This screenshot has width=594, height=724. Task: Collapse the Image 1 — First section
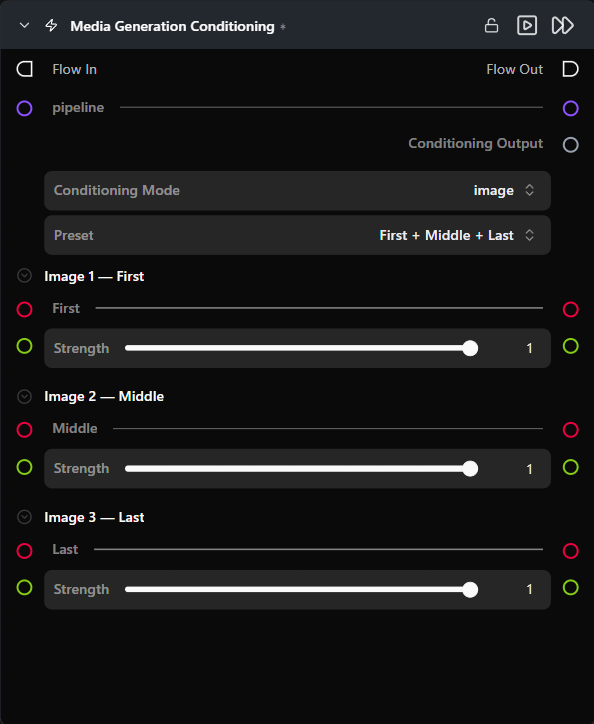pos(24,276)
